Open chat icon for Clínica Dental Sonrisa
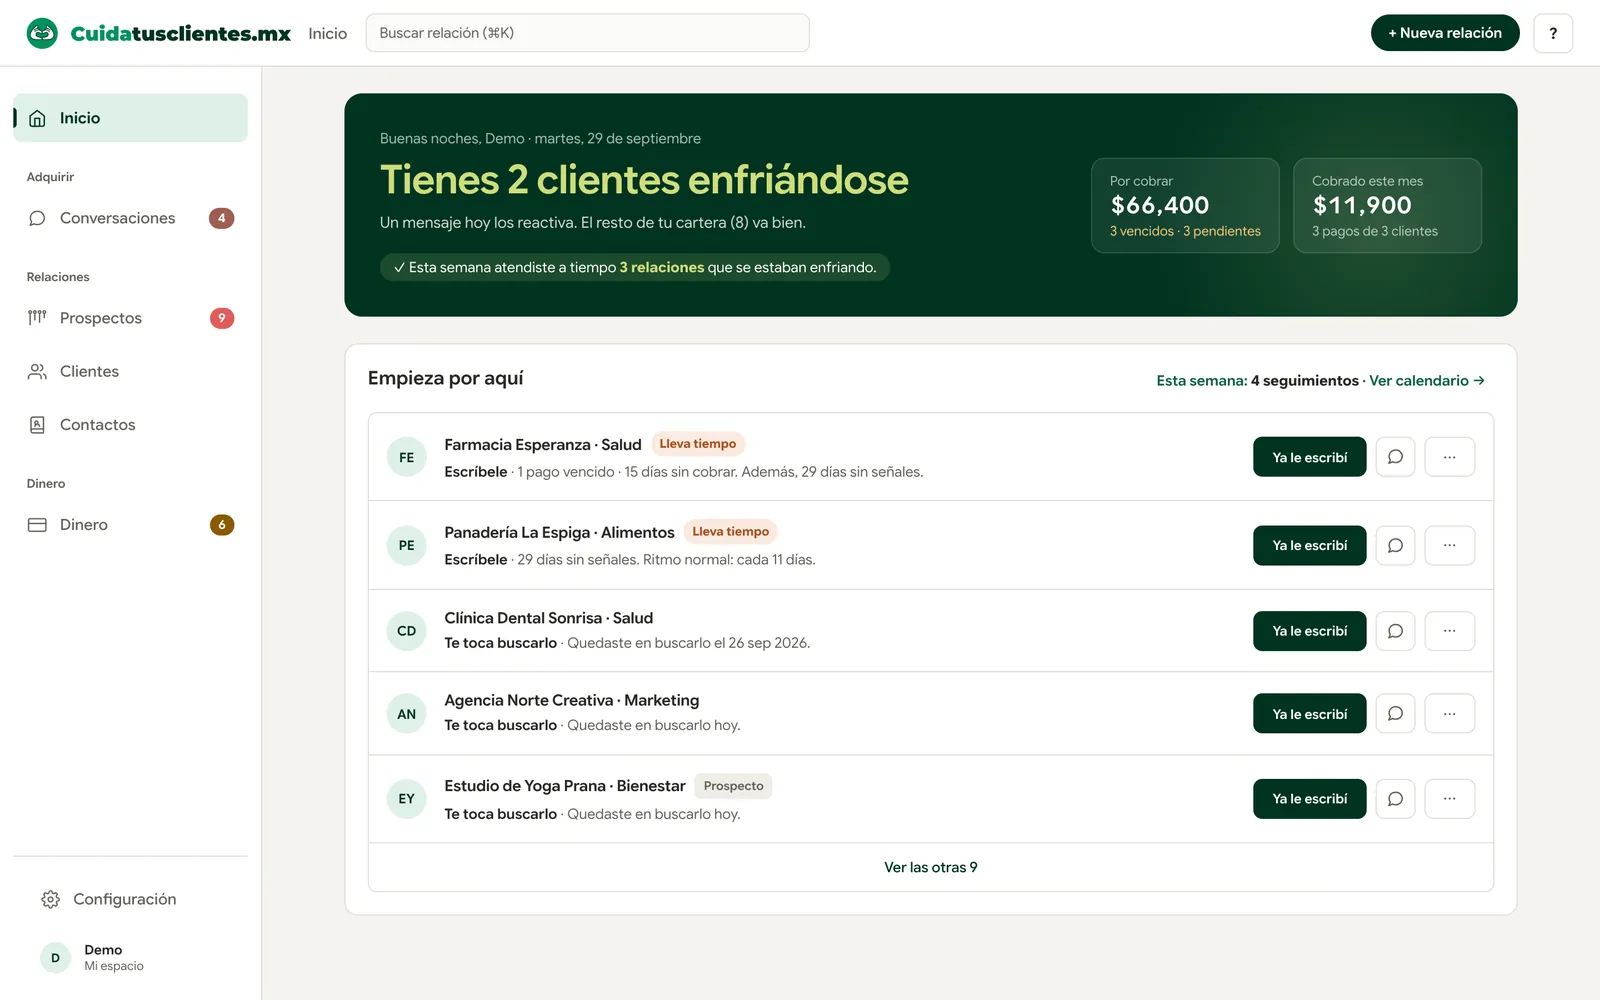This screenshot has width=1600, height=1000. [1395, 631]
